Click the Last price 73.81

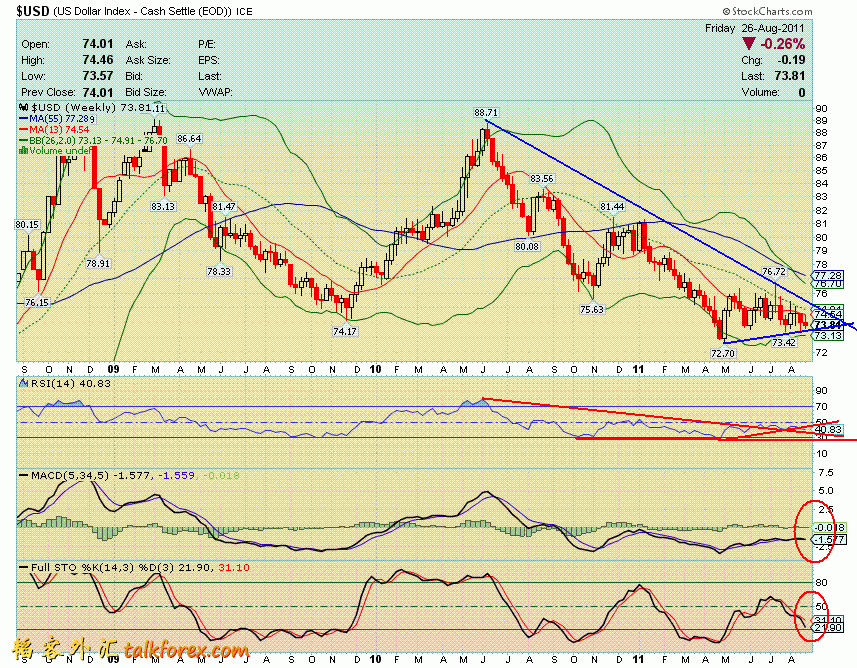pyautogui.click(x=790, y=75)
